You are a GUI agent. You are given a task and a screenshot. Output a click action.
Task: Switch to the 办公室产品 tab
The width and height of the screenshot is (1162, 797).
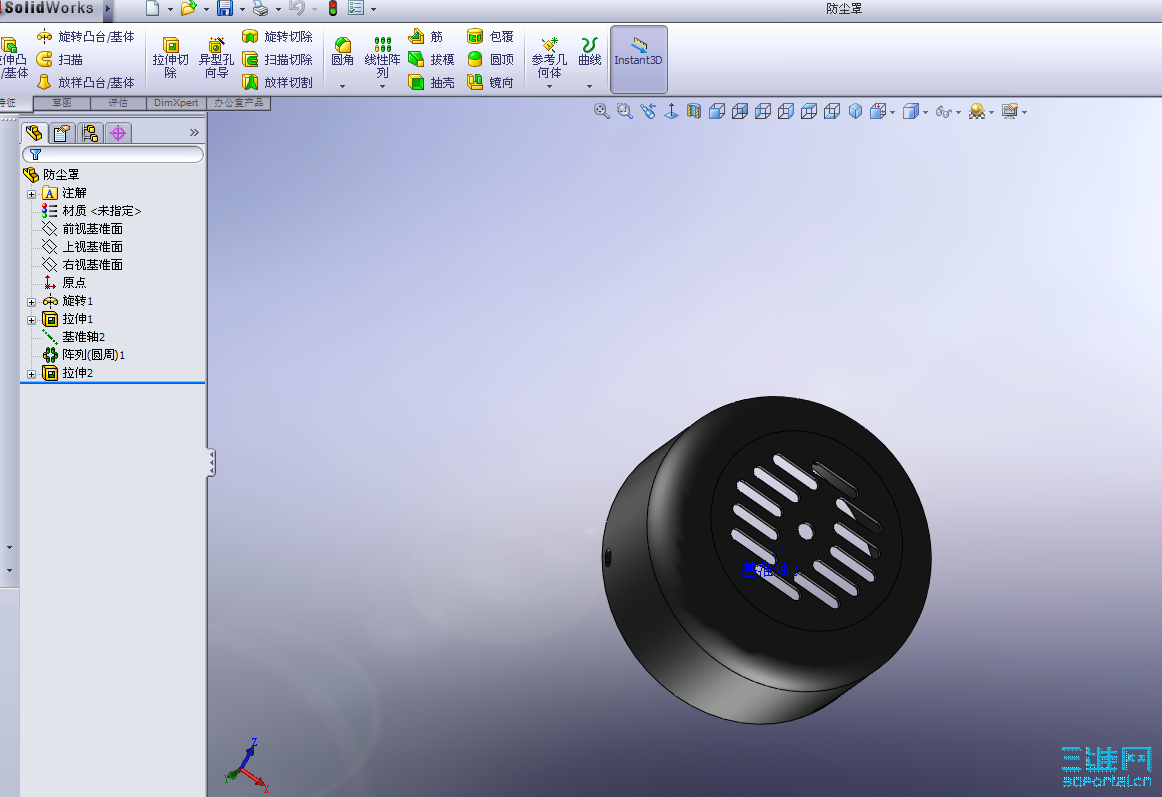tap(239, 103)
